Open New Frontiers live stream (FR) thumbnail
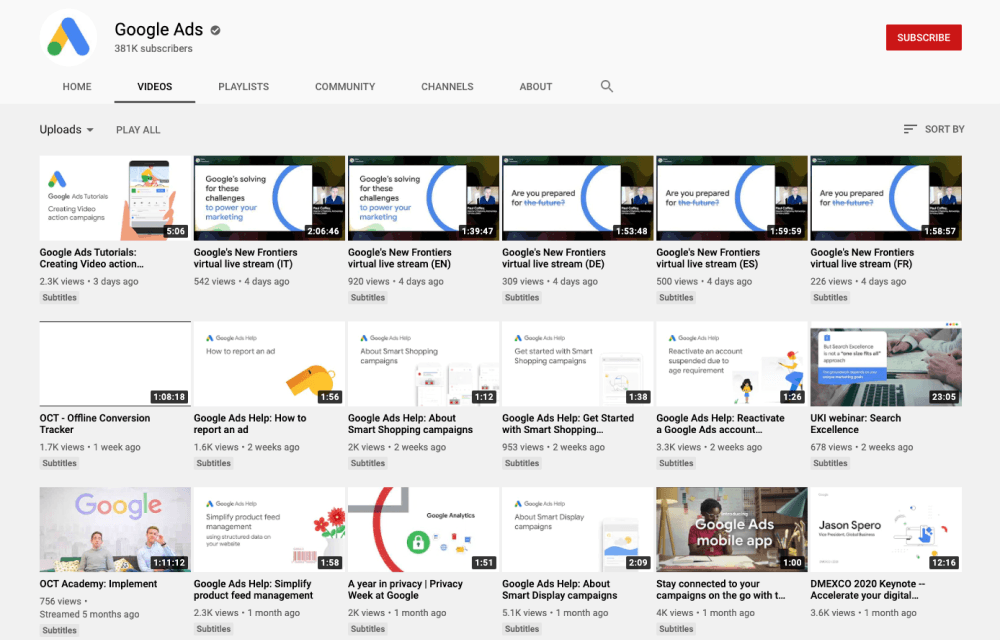1000x640 pixels. (x=886, y=198)
